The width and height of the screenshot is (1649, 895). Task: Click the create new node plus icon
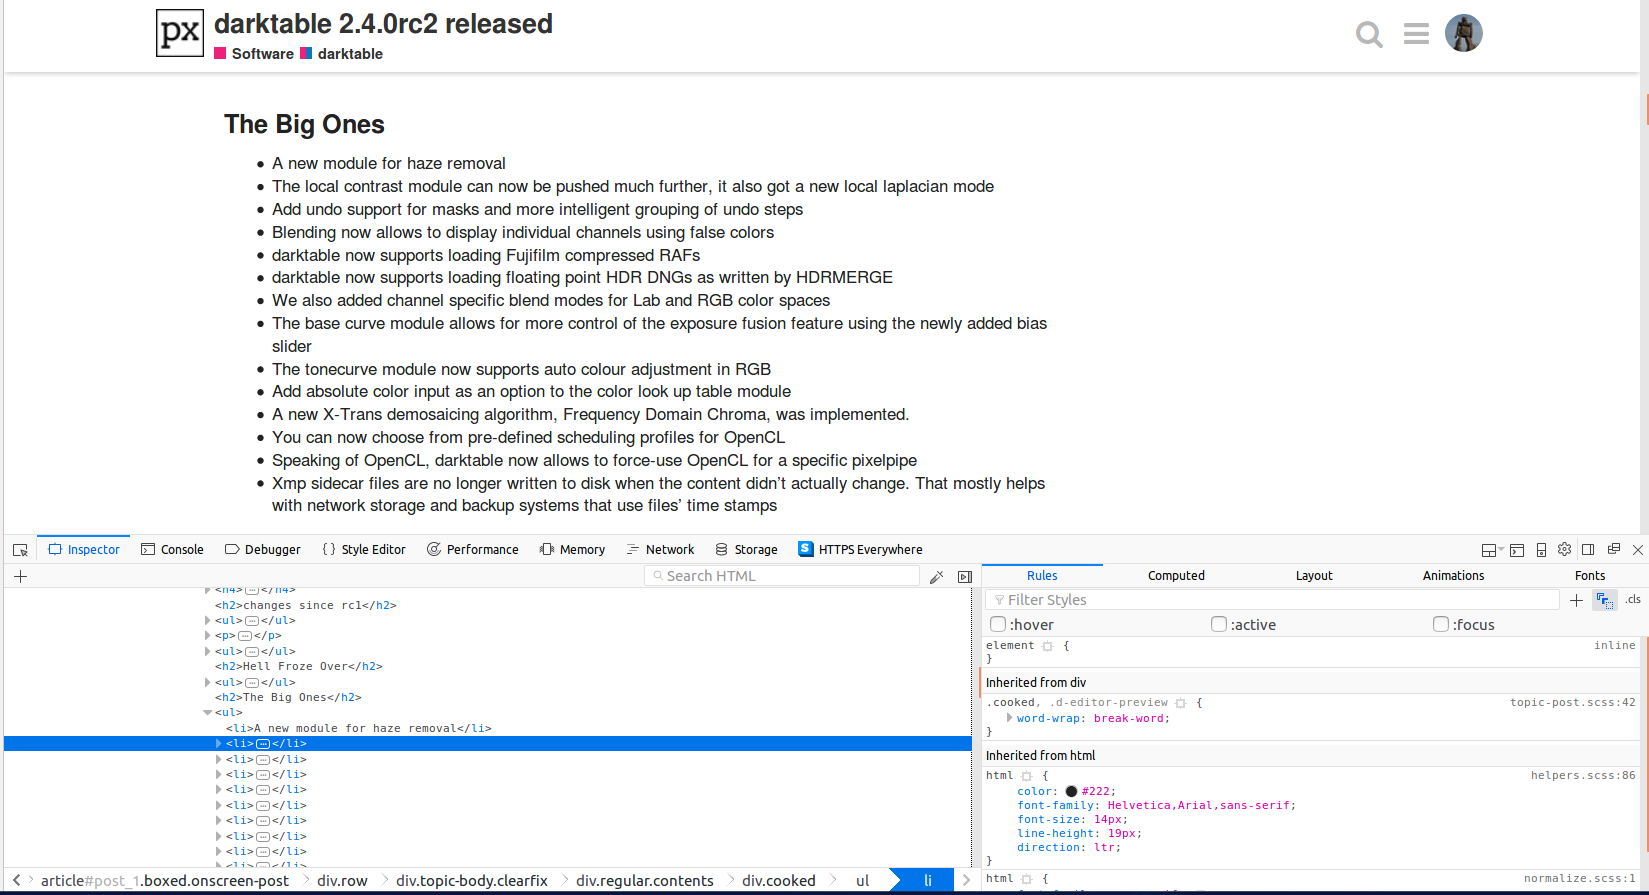tap(20, 576)
